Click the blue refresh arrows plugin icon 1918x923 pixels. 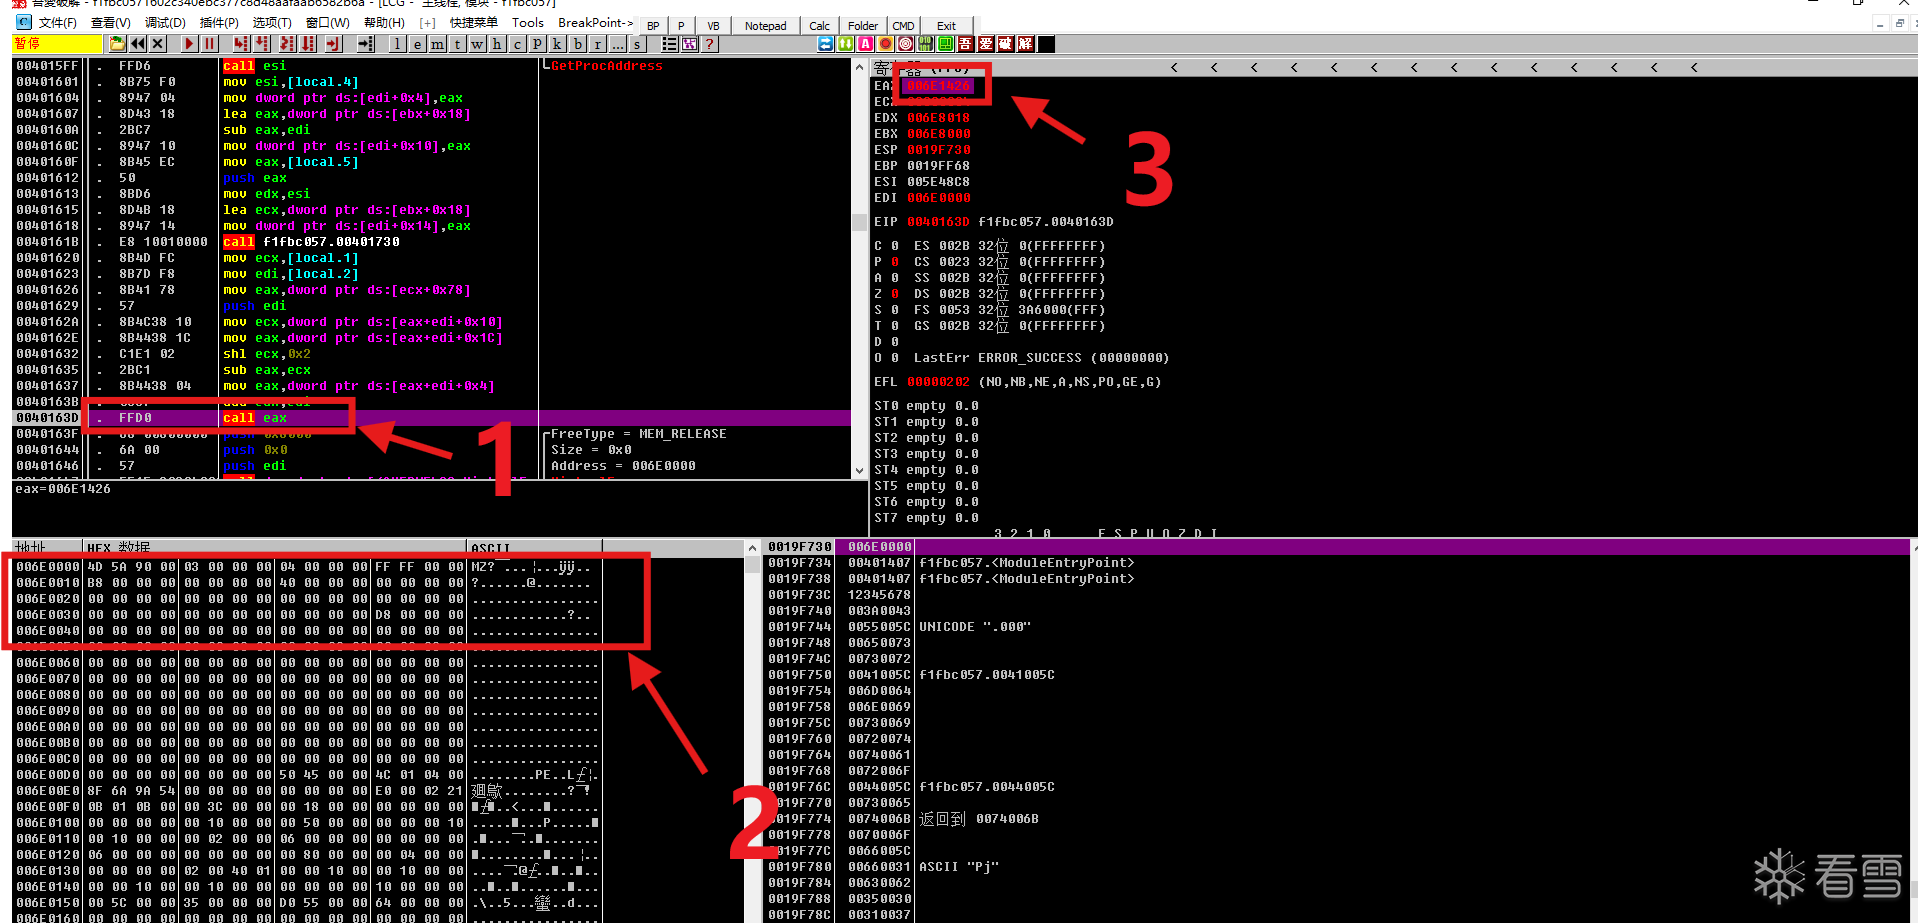[826, 44]
